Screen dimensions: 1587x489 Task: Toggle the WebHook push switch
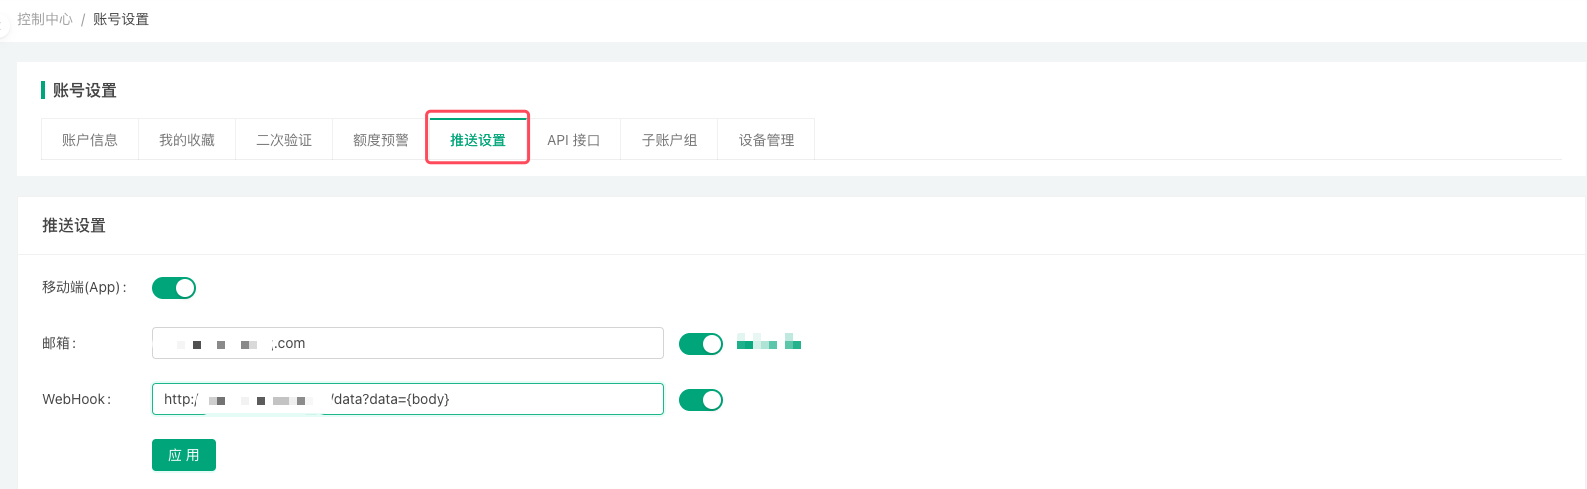tap(701, 400)
